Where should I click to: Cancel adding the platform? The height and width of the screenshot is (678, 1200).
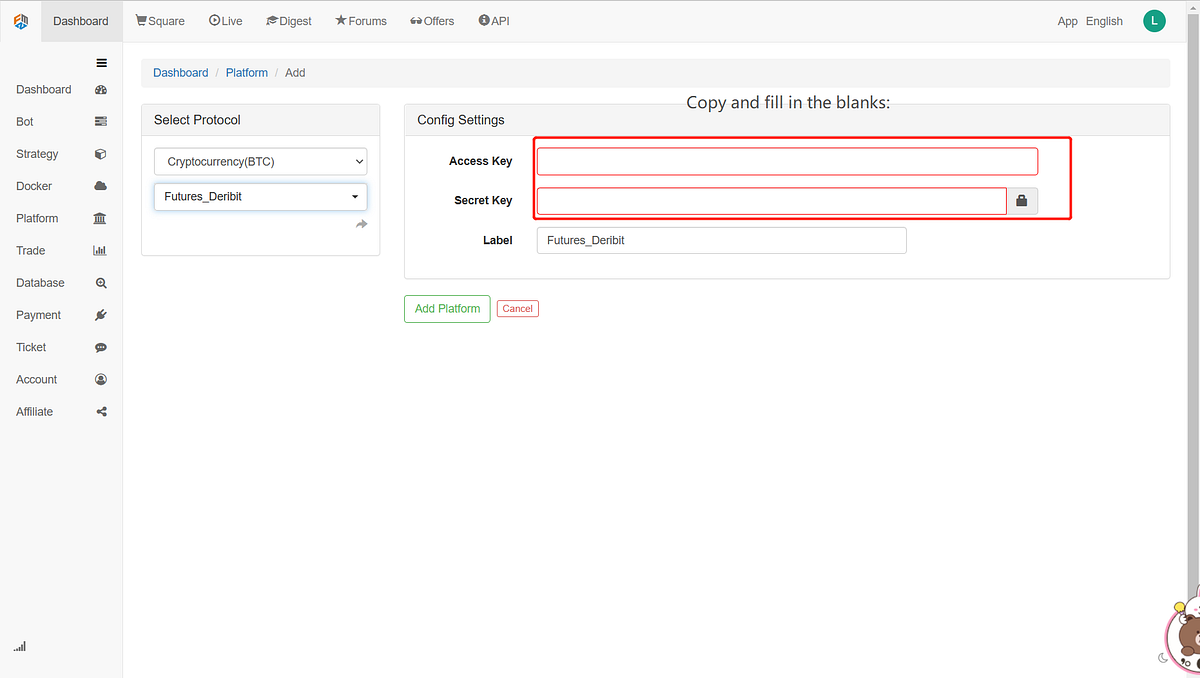point(517,308)
